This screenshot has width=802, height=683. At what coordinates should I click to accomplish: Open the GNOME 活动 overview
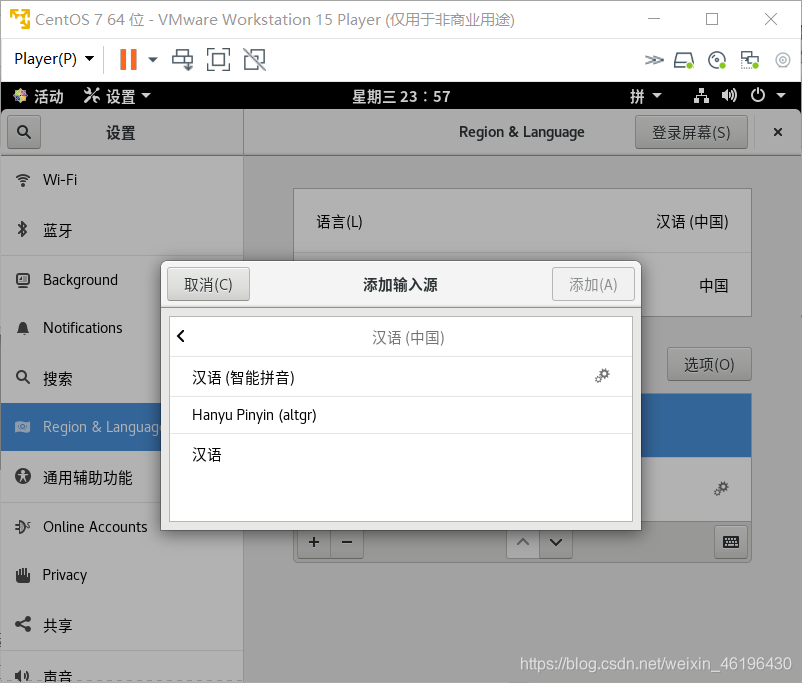point(38,96)
